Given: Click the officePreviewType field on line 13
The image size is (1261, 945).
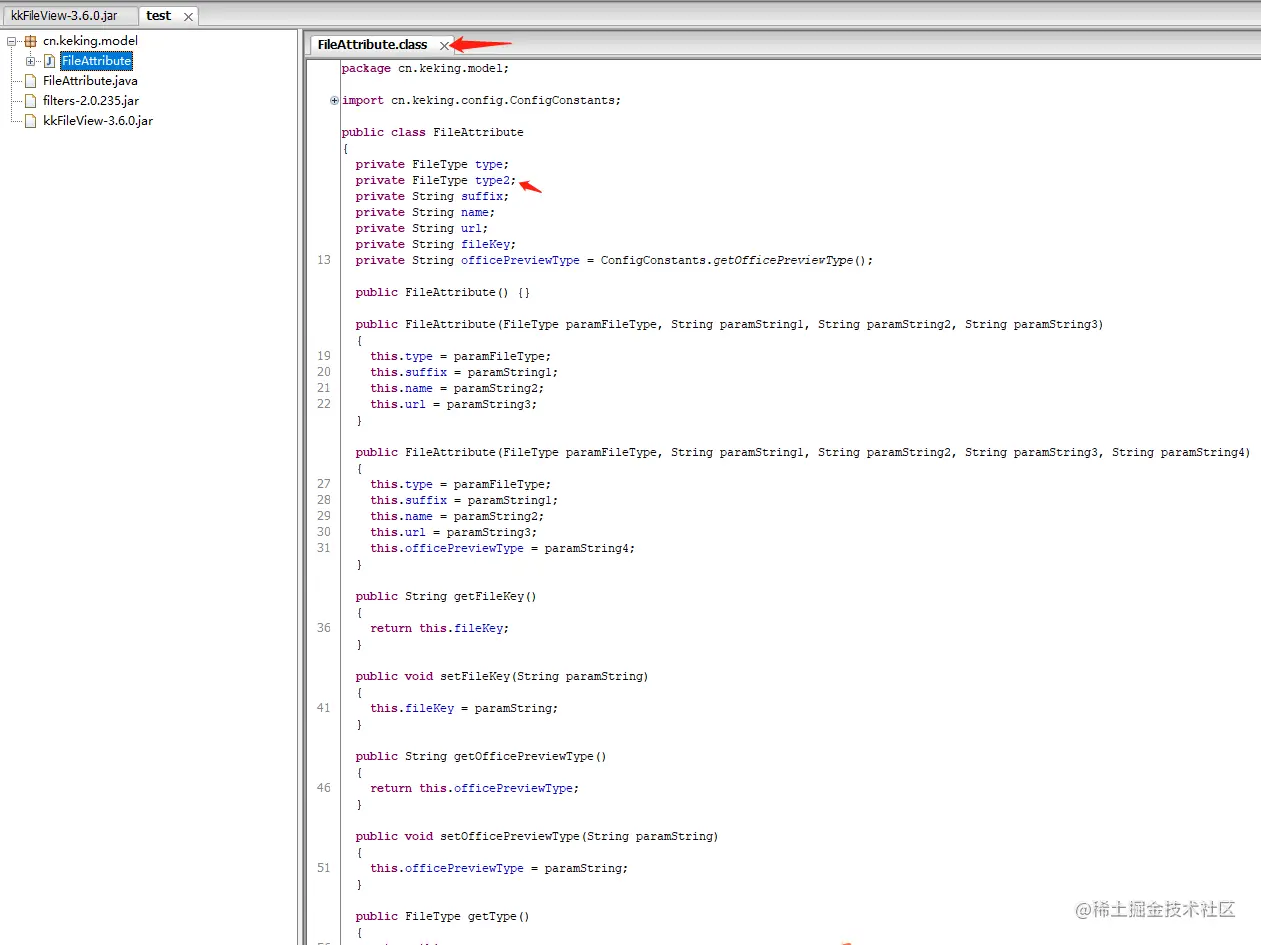Looking at the screenshot, I should (520, 260).
